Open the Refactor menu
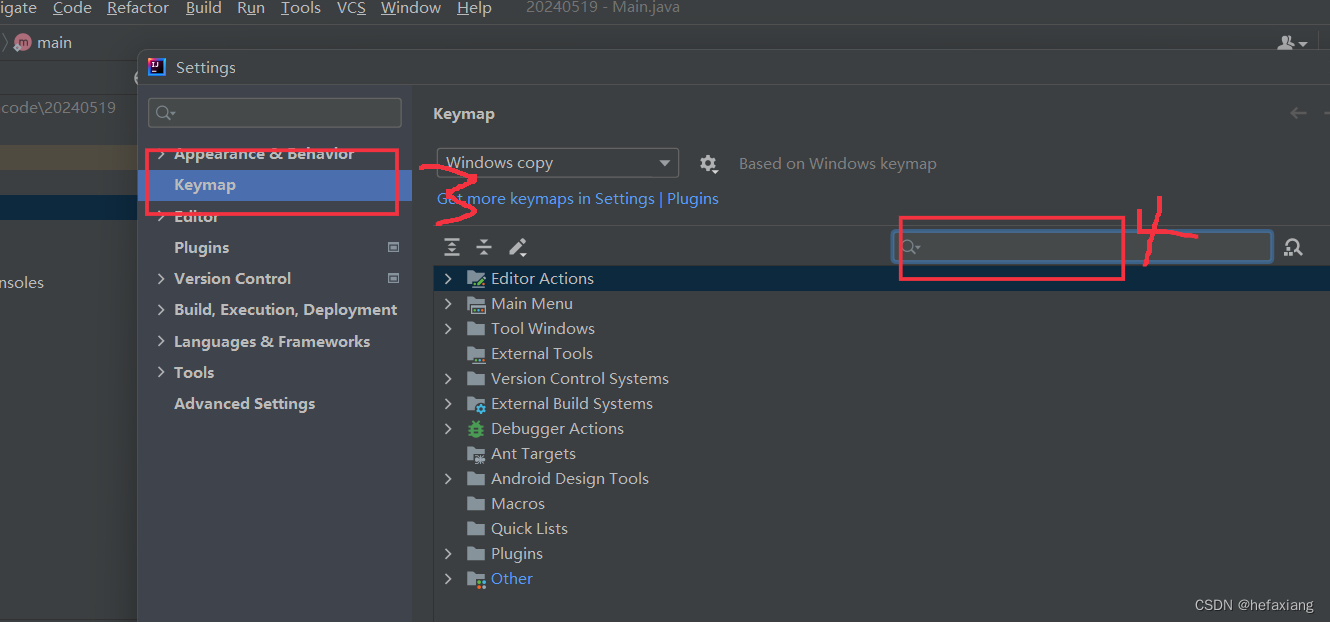This screenshot has width=1330, height=623. pos(138,8)
